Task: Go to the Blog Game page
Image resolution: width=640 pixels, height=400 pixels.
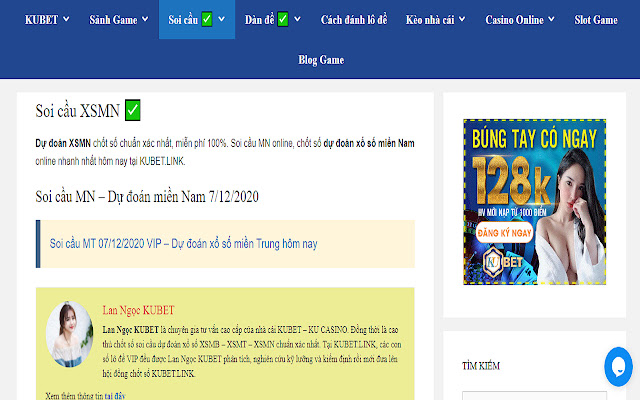Action: 321,60
